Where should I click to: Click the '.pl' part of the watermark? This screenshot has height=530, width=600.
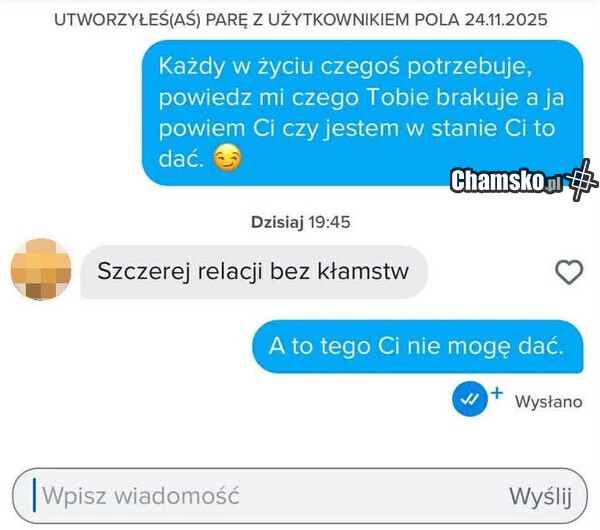tap(553, 185)
